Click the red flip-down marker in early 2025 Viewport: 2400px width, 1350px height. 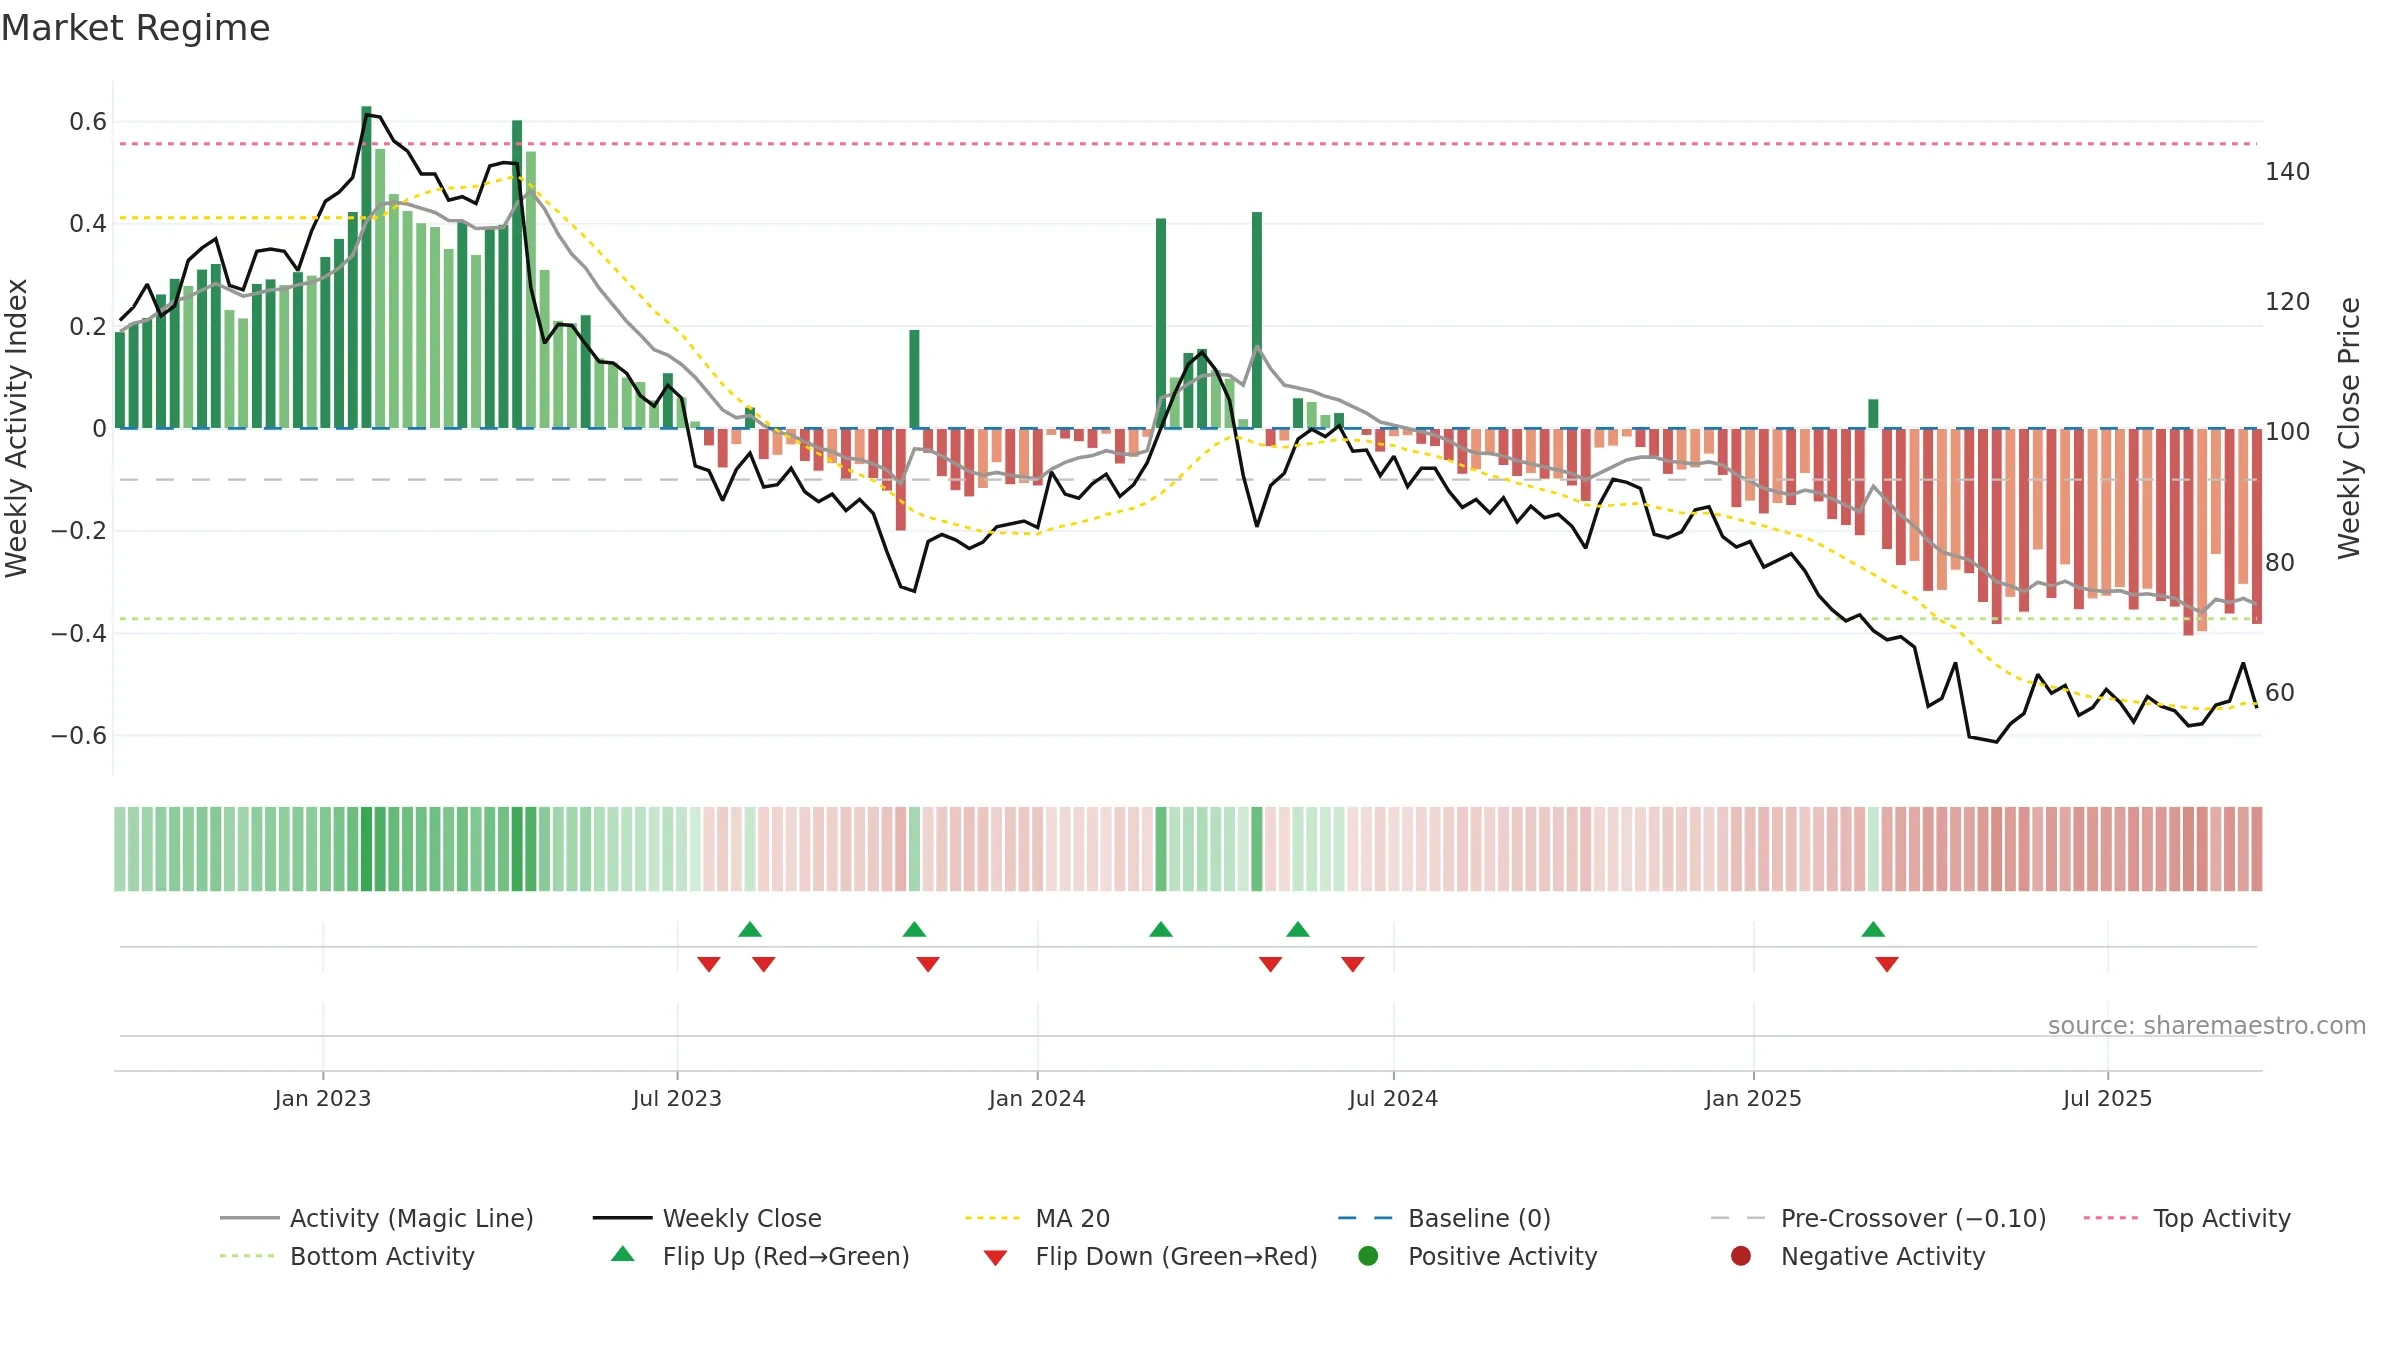point(1887,964)
